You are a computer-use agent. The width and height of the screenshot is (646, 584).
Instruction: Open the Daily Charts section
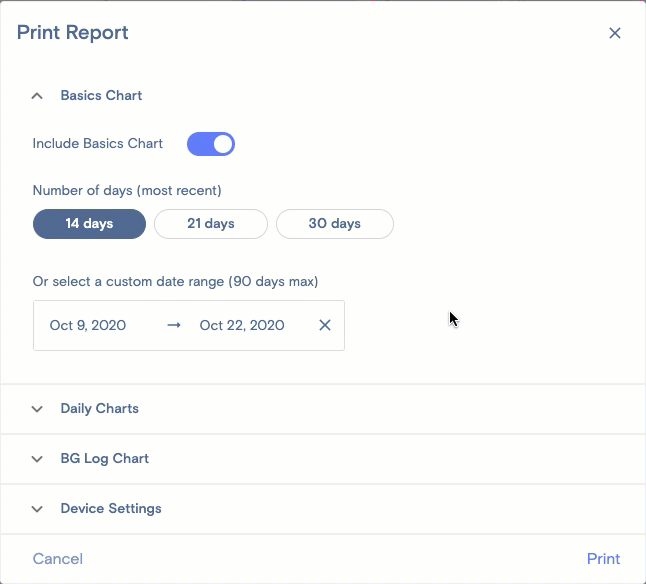coord(99,409)
